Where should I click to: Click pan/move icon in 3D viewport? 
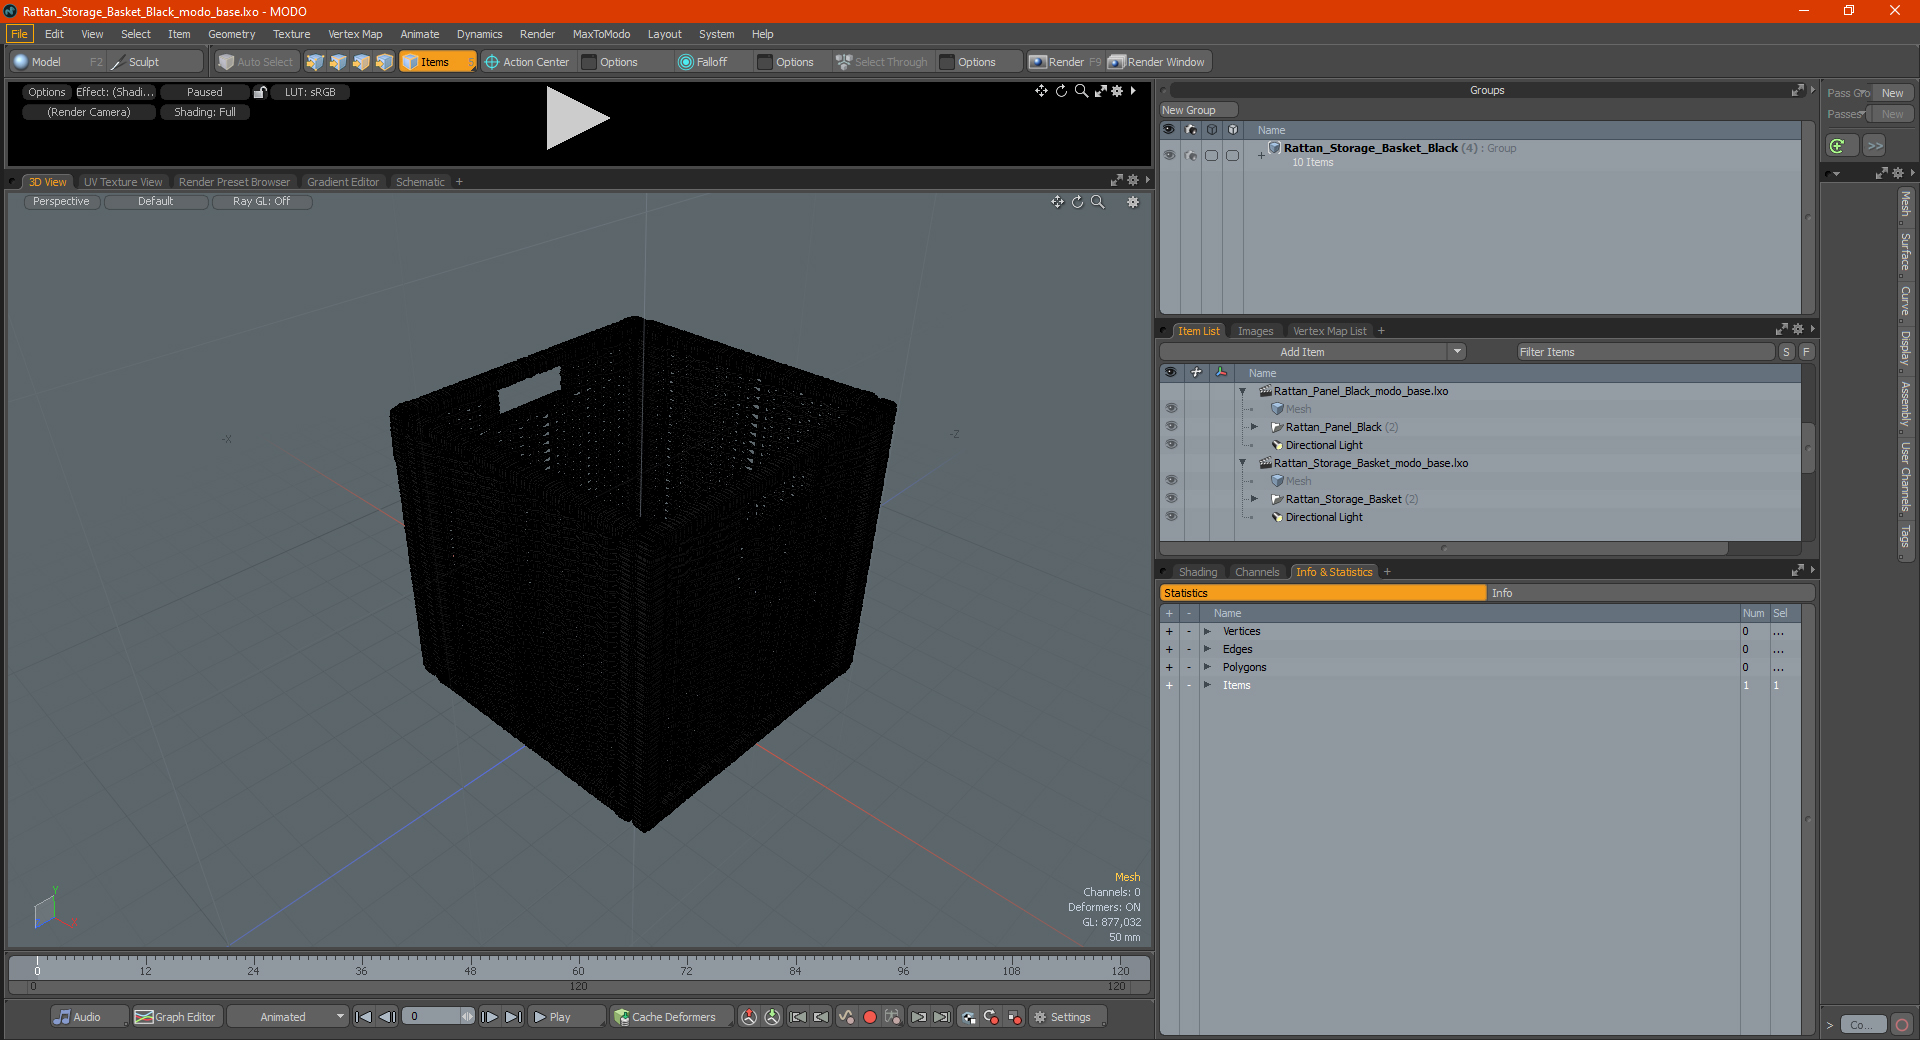click(x=1057, y=202)
